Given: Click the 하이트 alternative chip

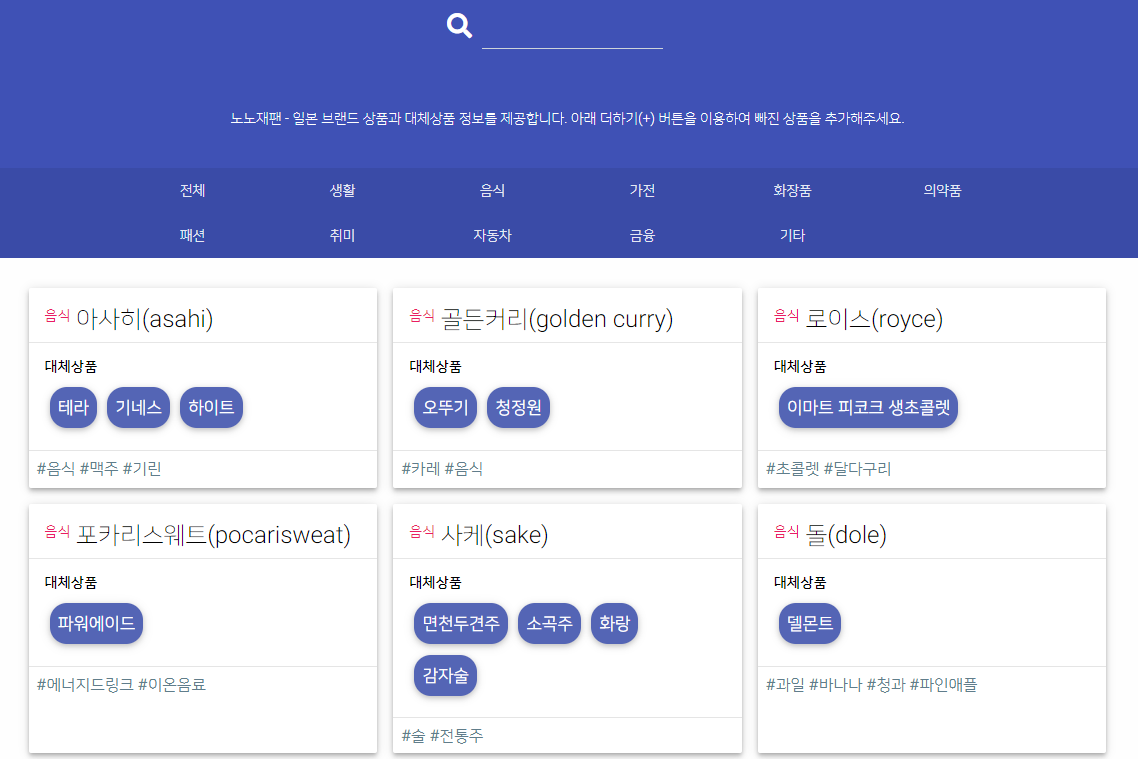Looking at the screenshot, I should (x=211, y=407).
